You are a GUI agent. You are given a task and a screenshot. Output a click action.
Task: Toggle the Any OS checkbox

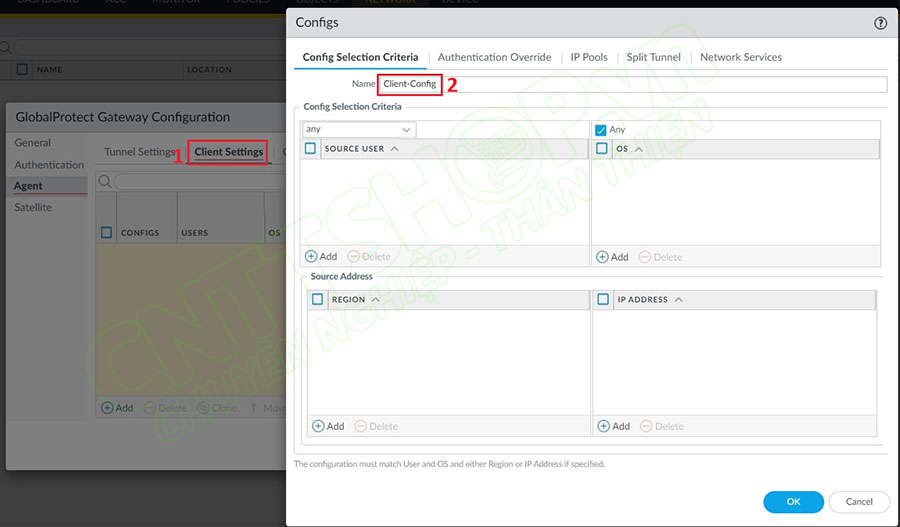600,130
